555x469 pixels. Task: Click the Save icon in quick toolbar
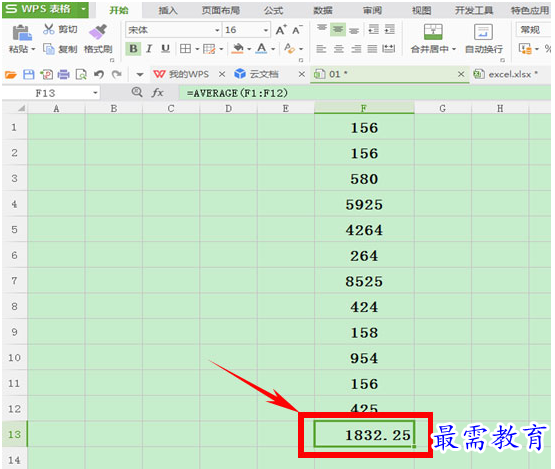click(x=29, y=74)
